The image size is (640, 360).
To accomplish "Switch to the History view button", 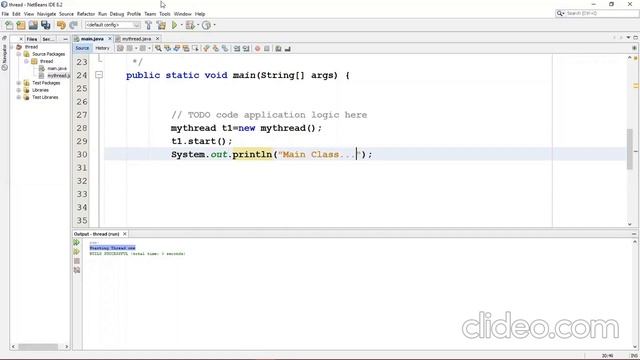I will tap(102, 48).
